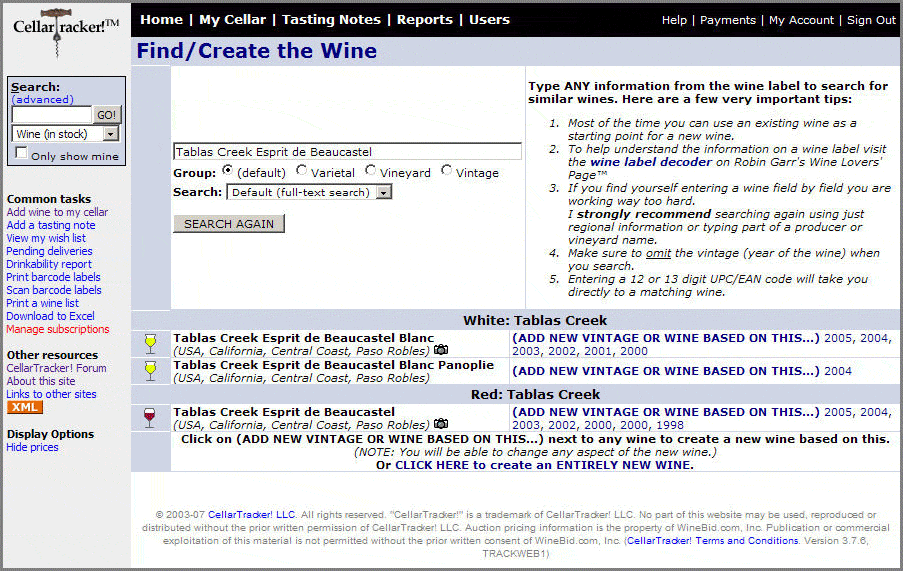Click Scan barcode labels
This screenshot has width=903, height=571.
pos(54,290)
